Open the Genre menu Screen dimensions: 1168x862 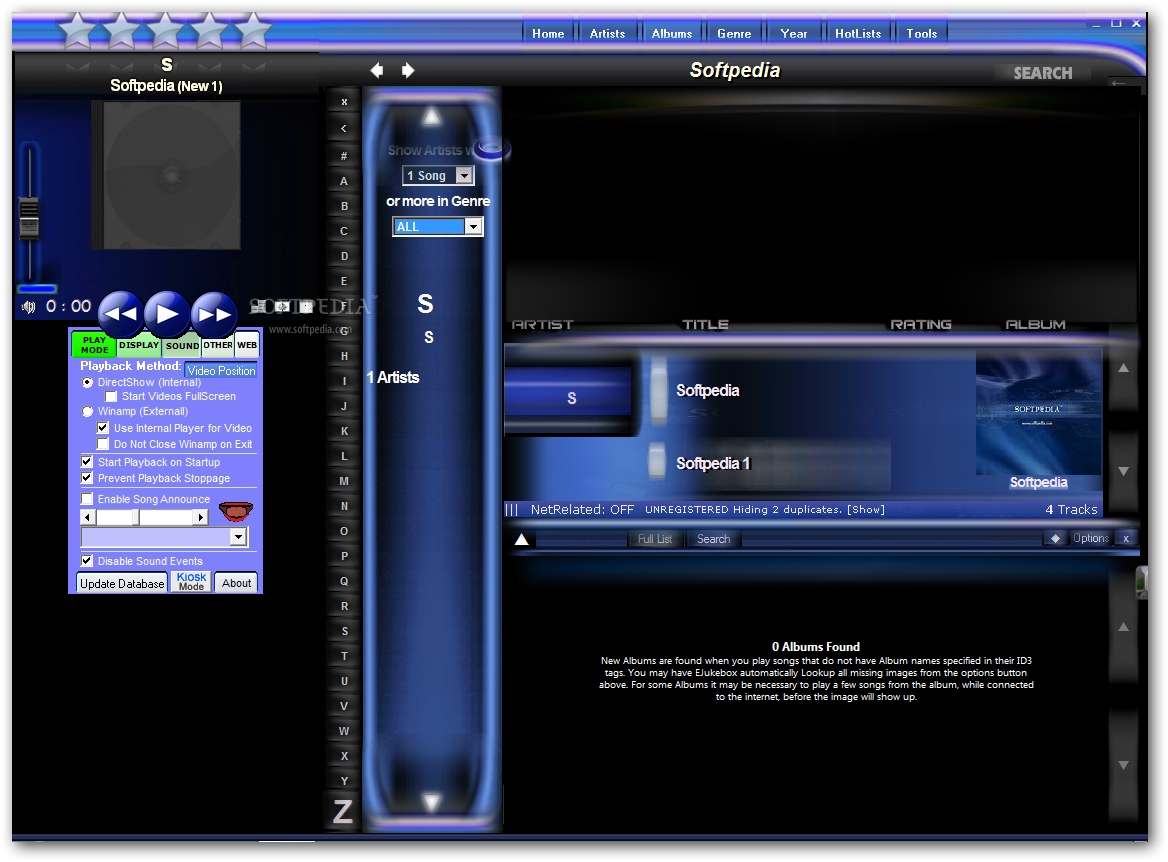coord(734,34)
